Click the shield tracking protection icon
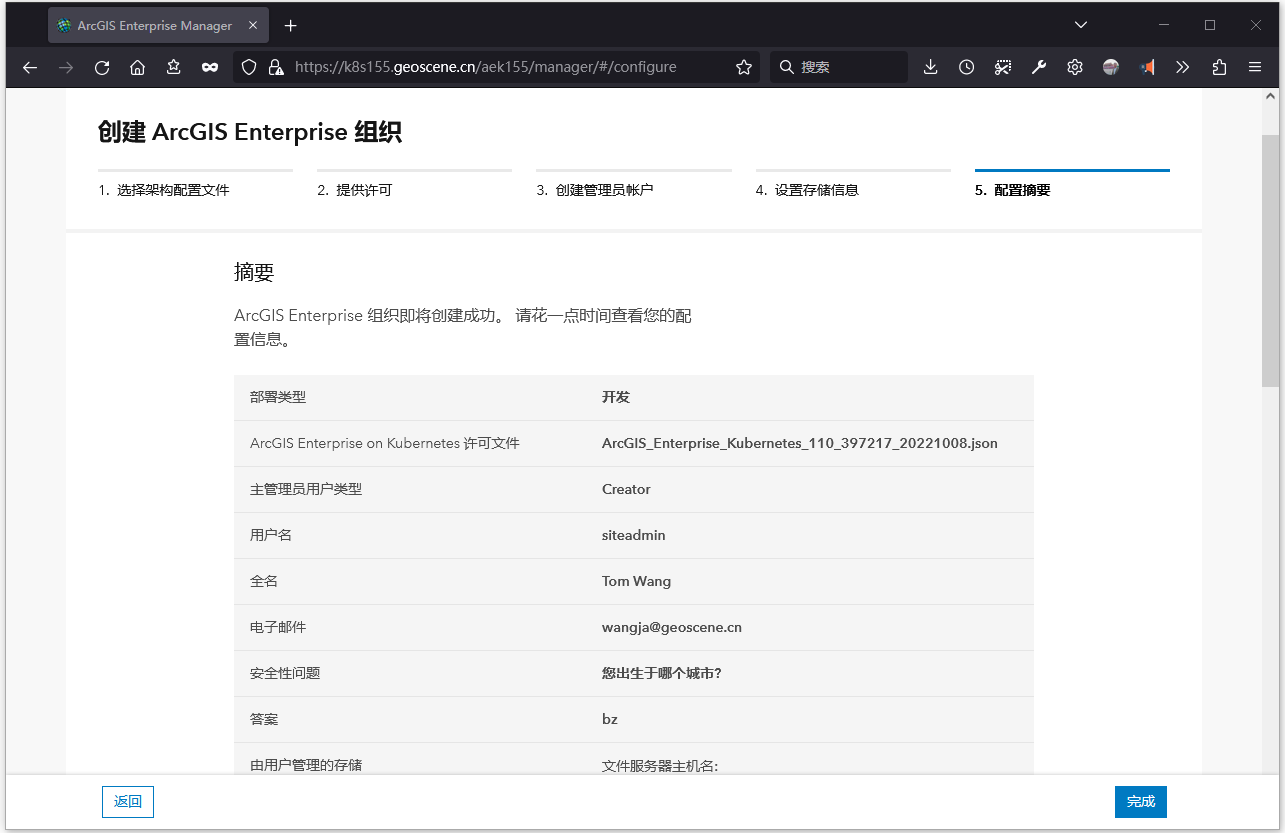Screen dimensions: 1285x833 click(249, 67)
